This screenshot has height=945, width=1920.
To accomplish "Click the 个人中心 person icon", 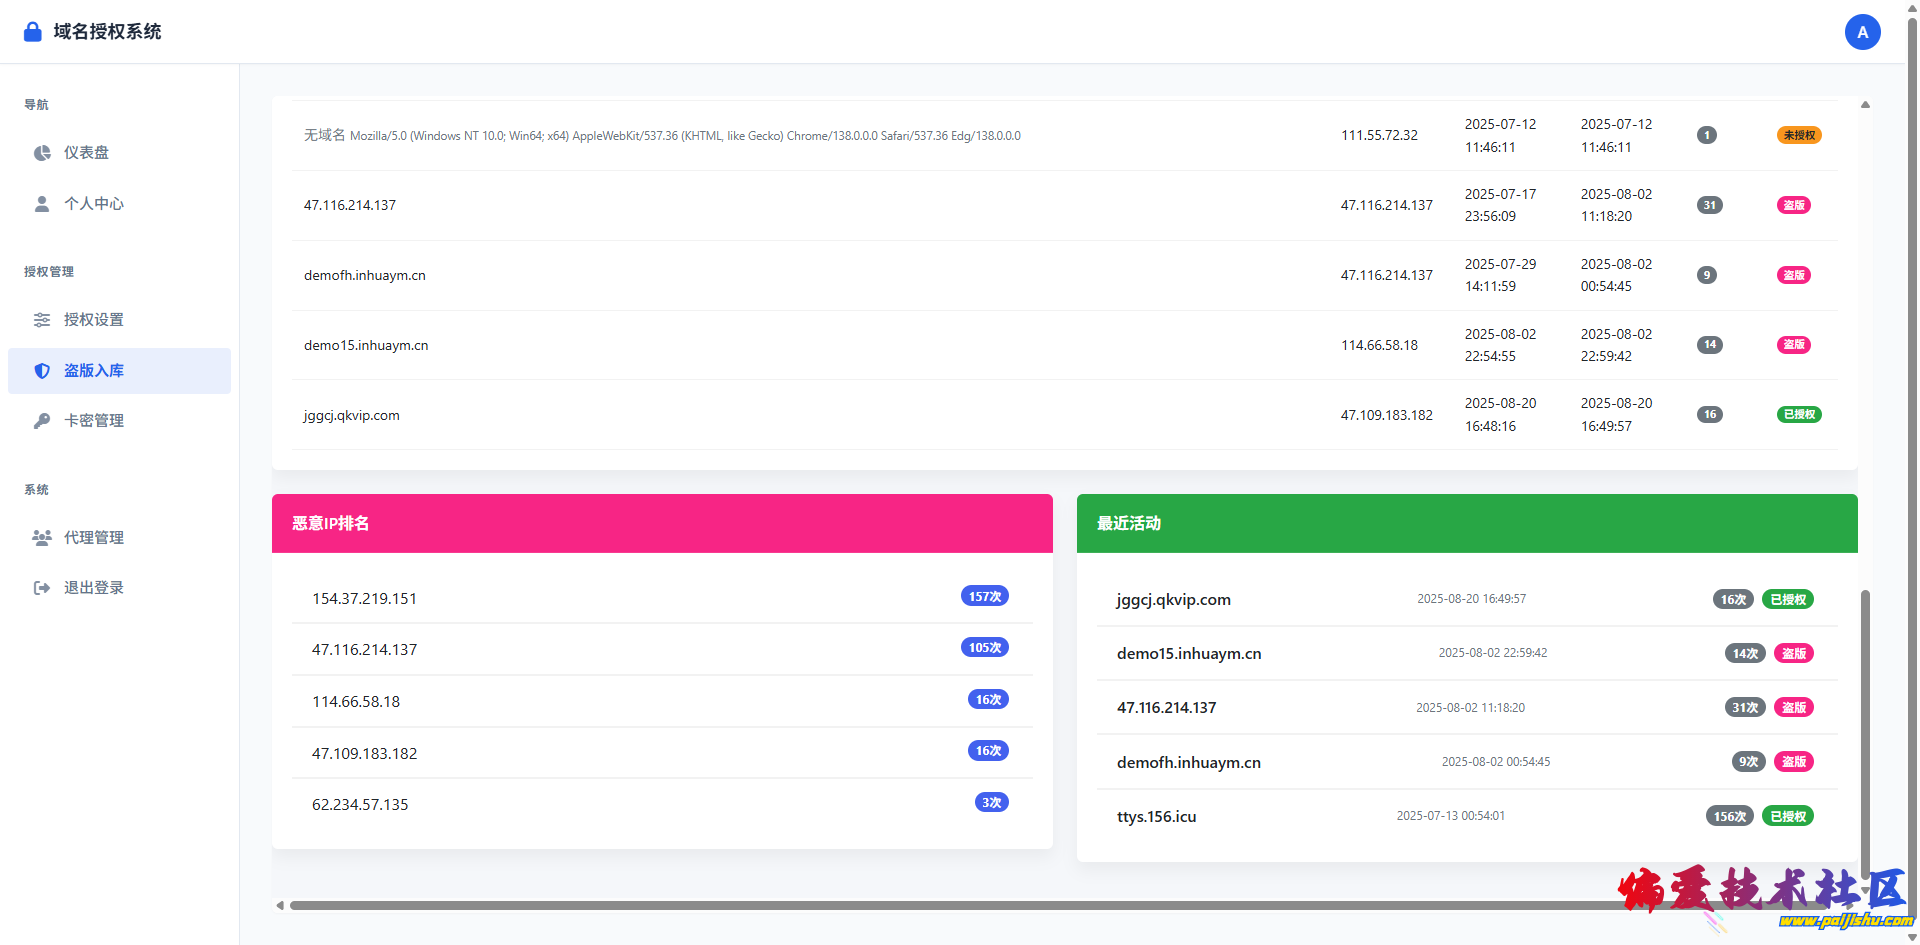I will [x=42, y=204].
